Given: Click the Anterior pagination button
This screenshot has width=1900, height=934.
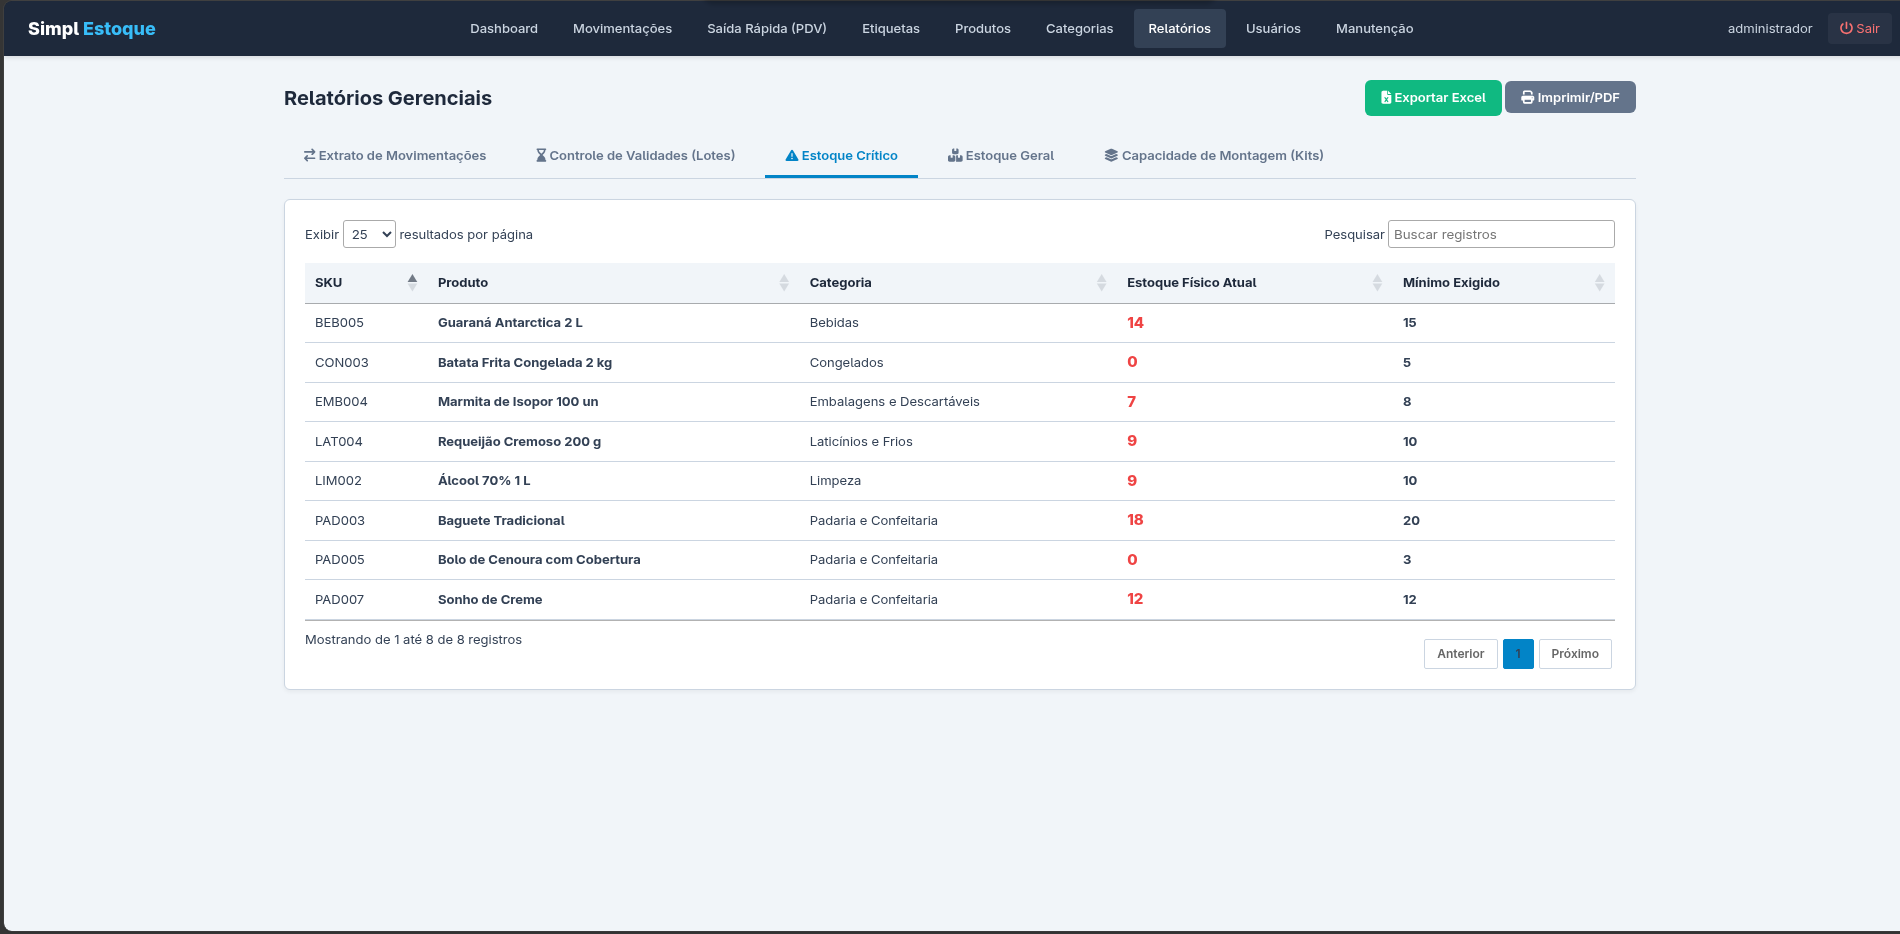Looking at the screenshot, I should (x=1460, y=654).
